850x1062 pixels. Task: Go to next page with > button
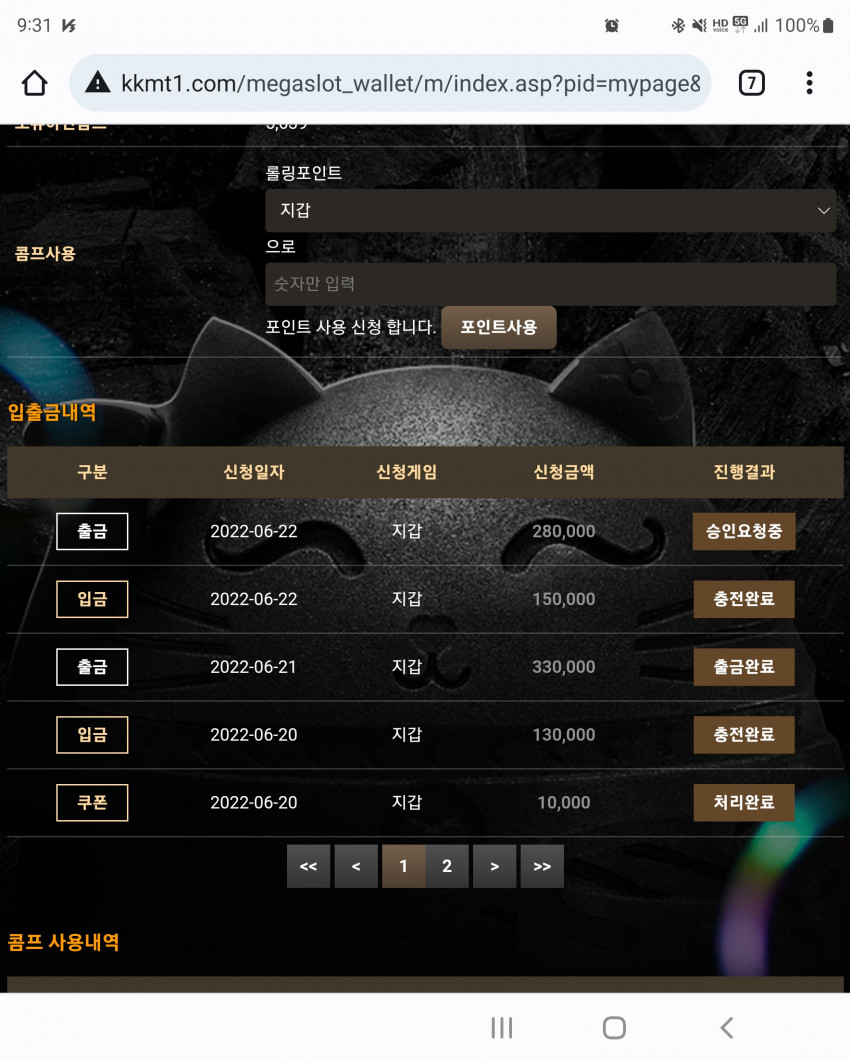click(x=494, y=866)
